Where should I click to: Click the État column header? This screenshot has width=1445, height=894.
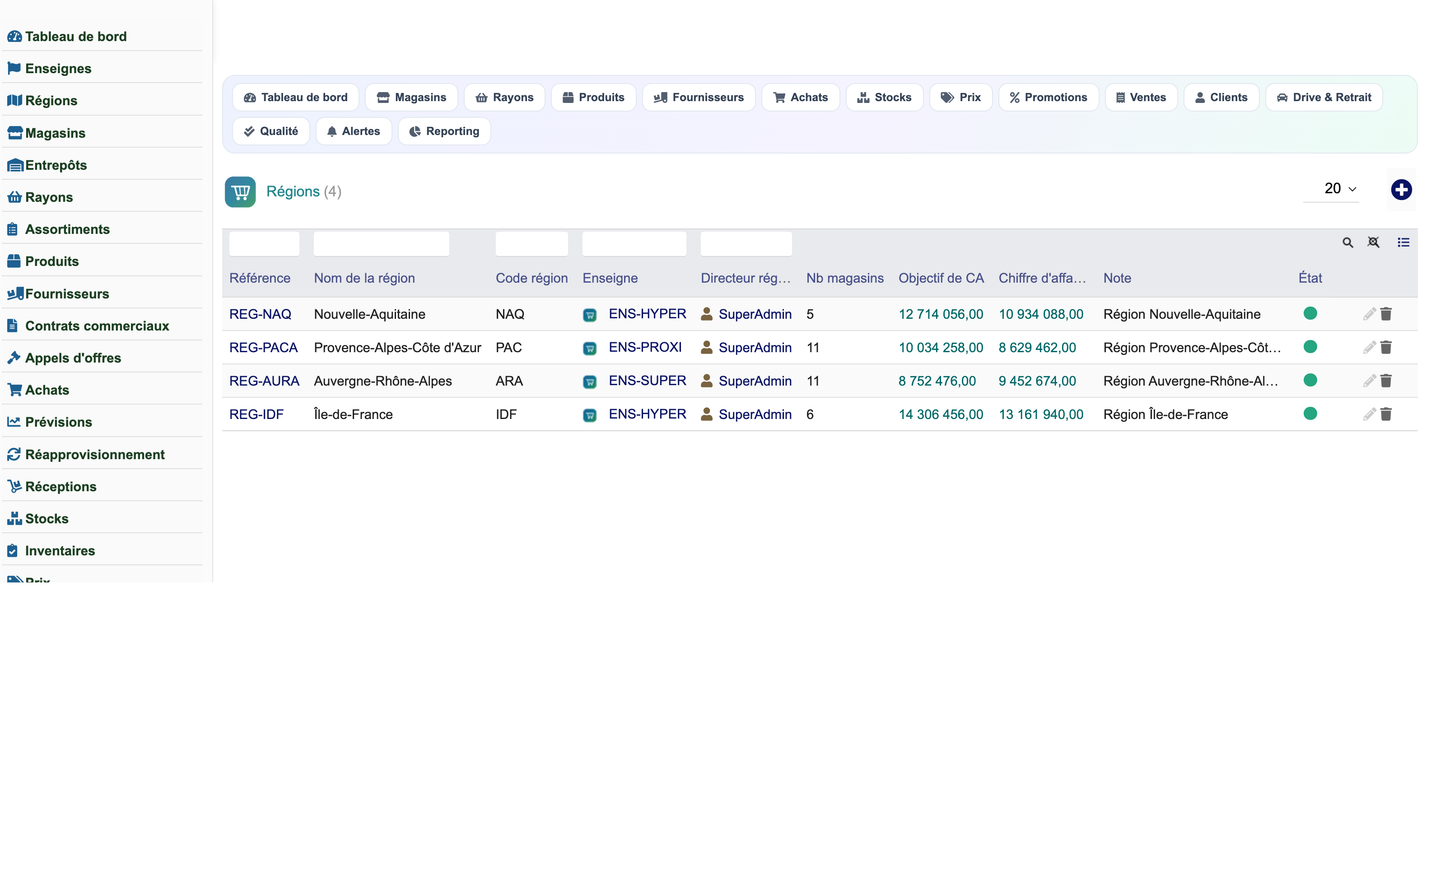(x=1310, y=279)
